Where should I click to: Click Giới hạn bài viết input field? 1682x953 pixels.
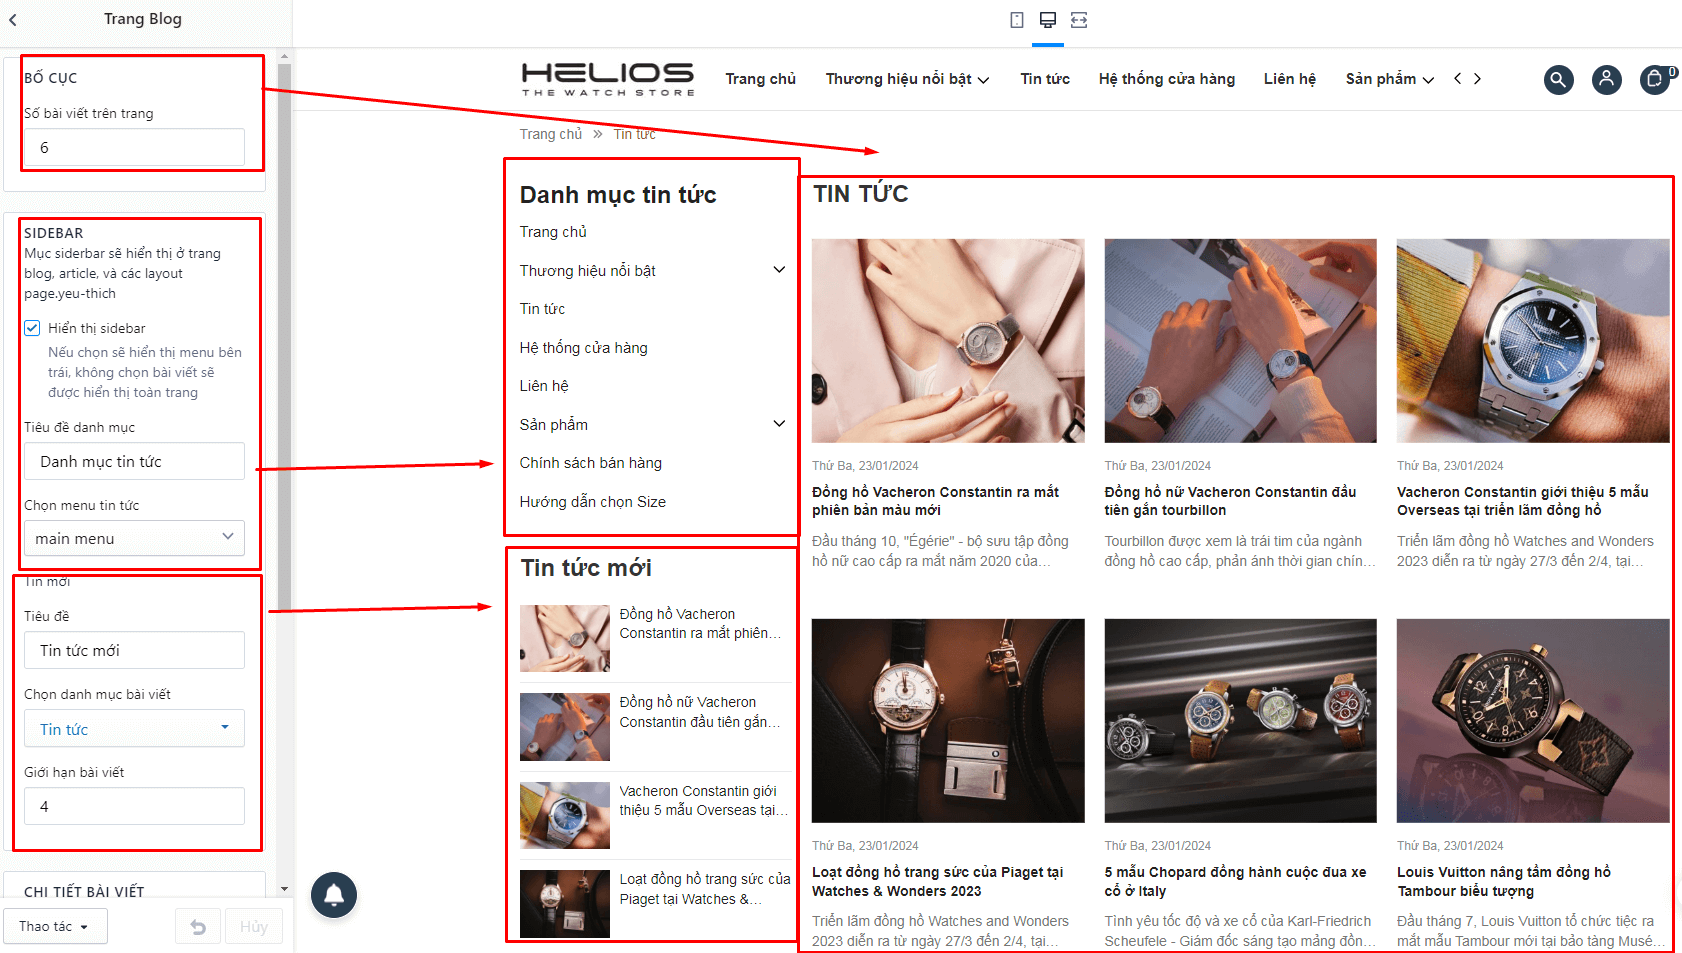point(134,806)
